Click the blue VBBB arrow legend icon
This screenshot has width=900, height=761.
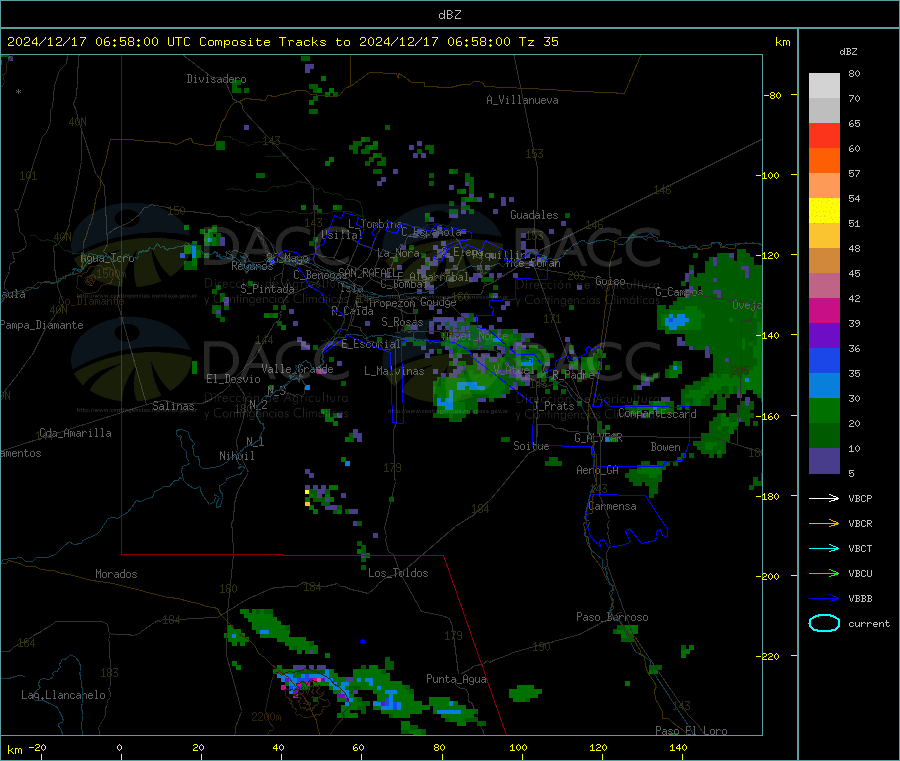click(x=824, y=598)
